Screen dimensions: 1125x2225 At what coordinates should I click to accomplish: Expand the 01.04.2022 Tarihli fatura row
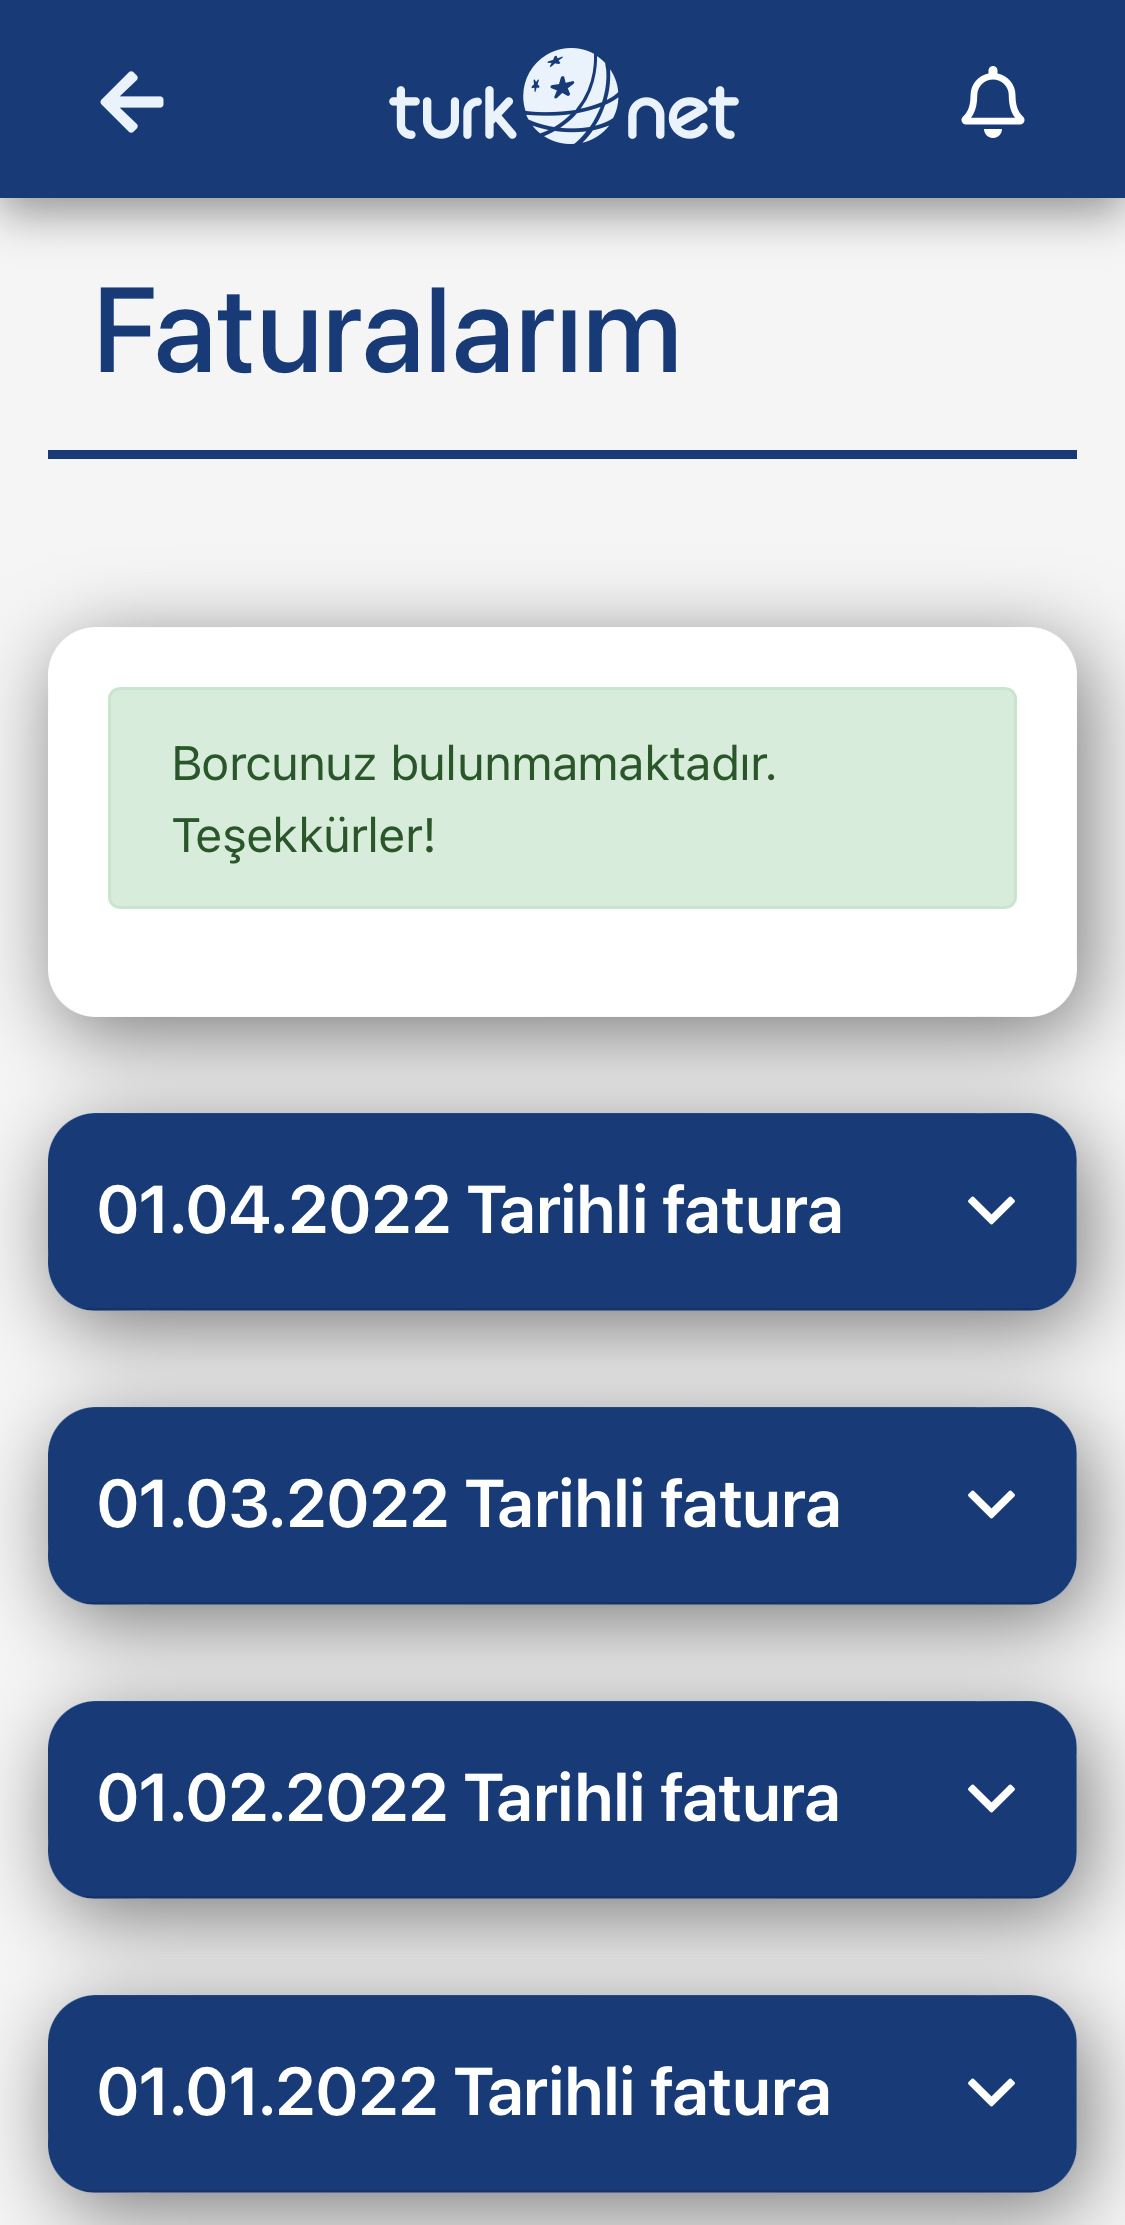pos(562,1211)
